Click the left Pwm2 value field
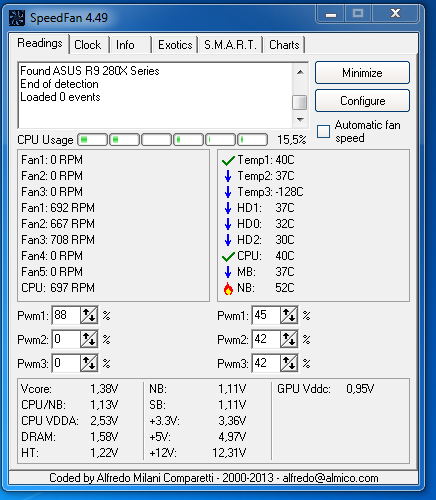436x500 pixels. pos(66,339)
